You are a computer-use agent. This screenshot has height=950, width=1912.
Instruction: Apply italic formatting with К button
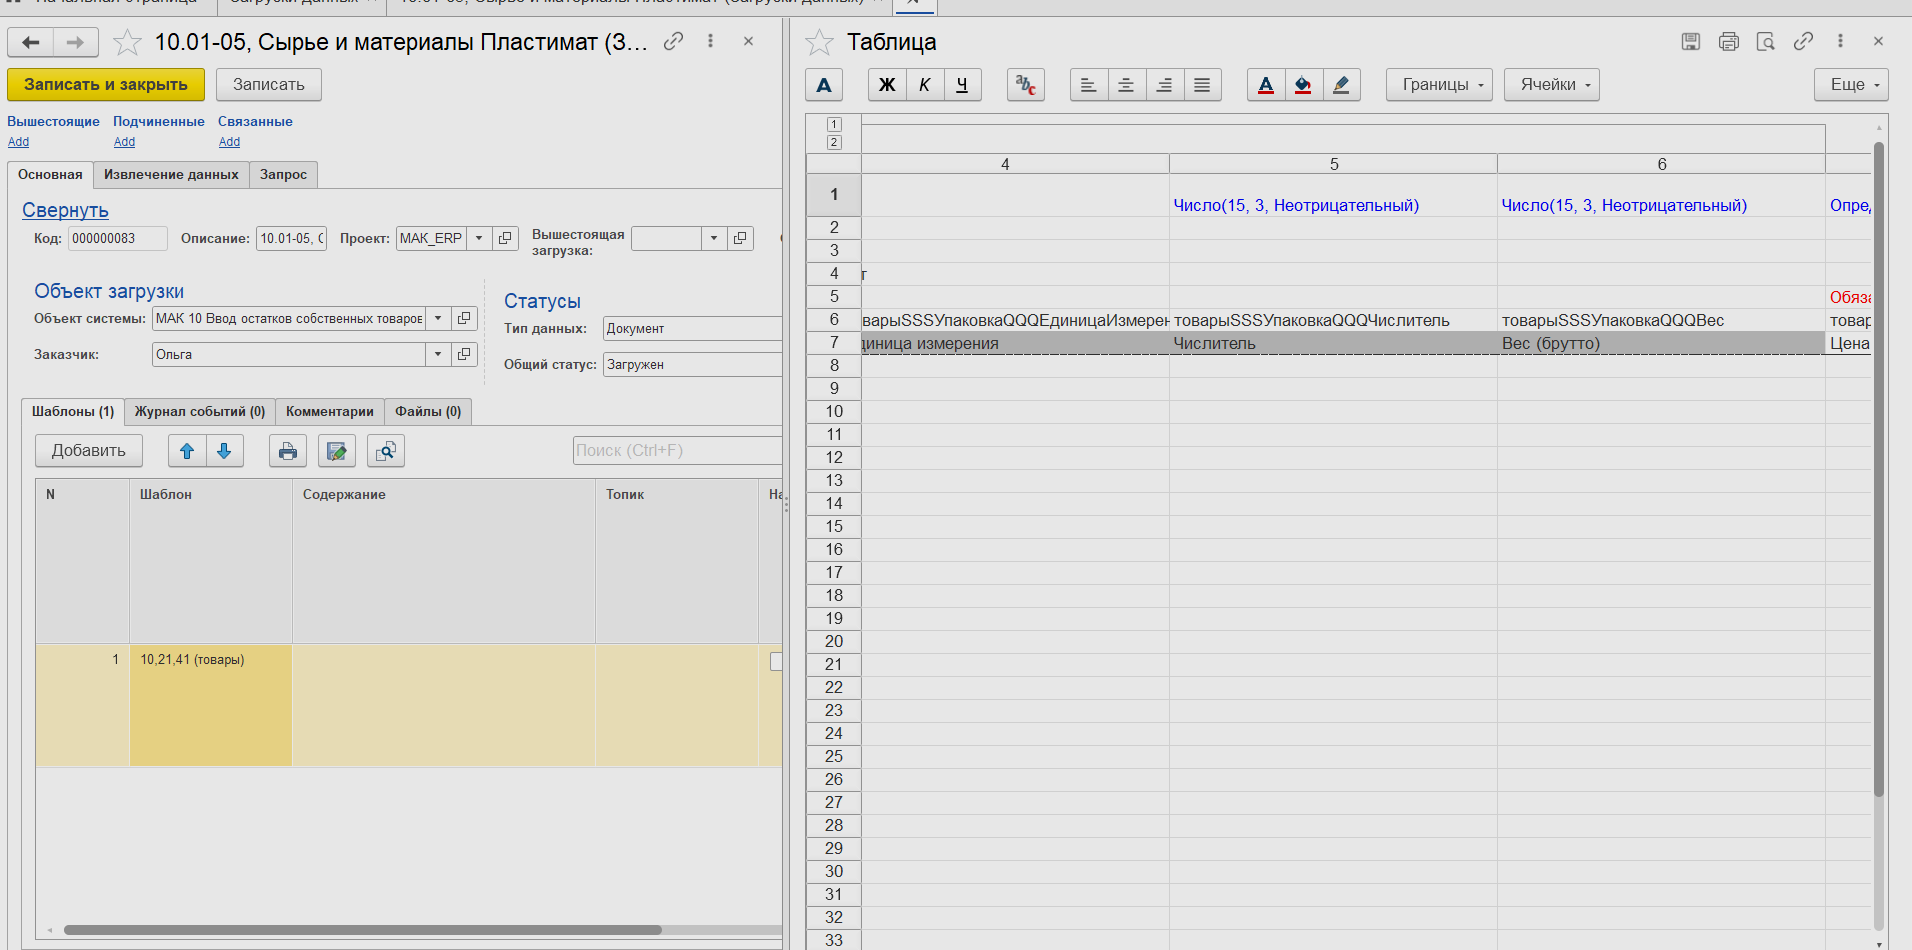tap(925, 85)
